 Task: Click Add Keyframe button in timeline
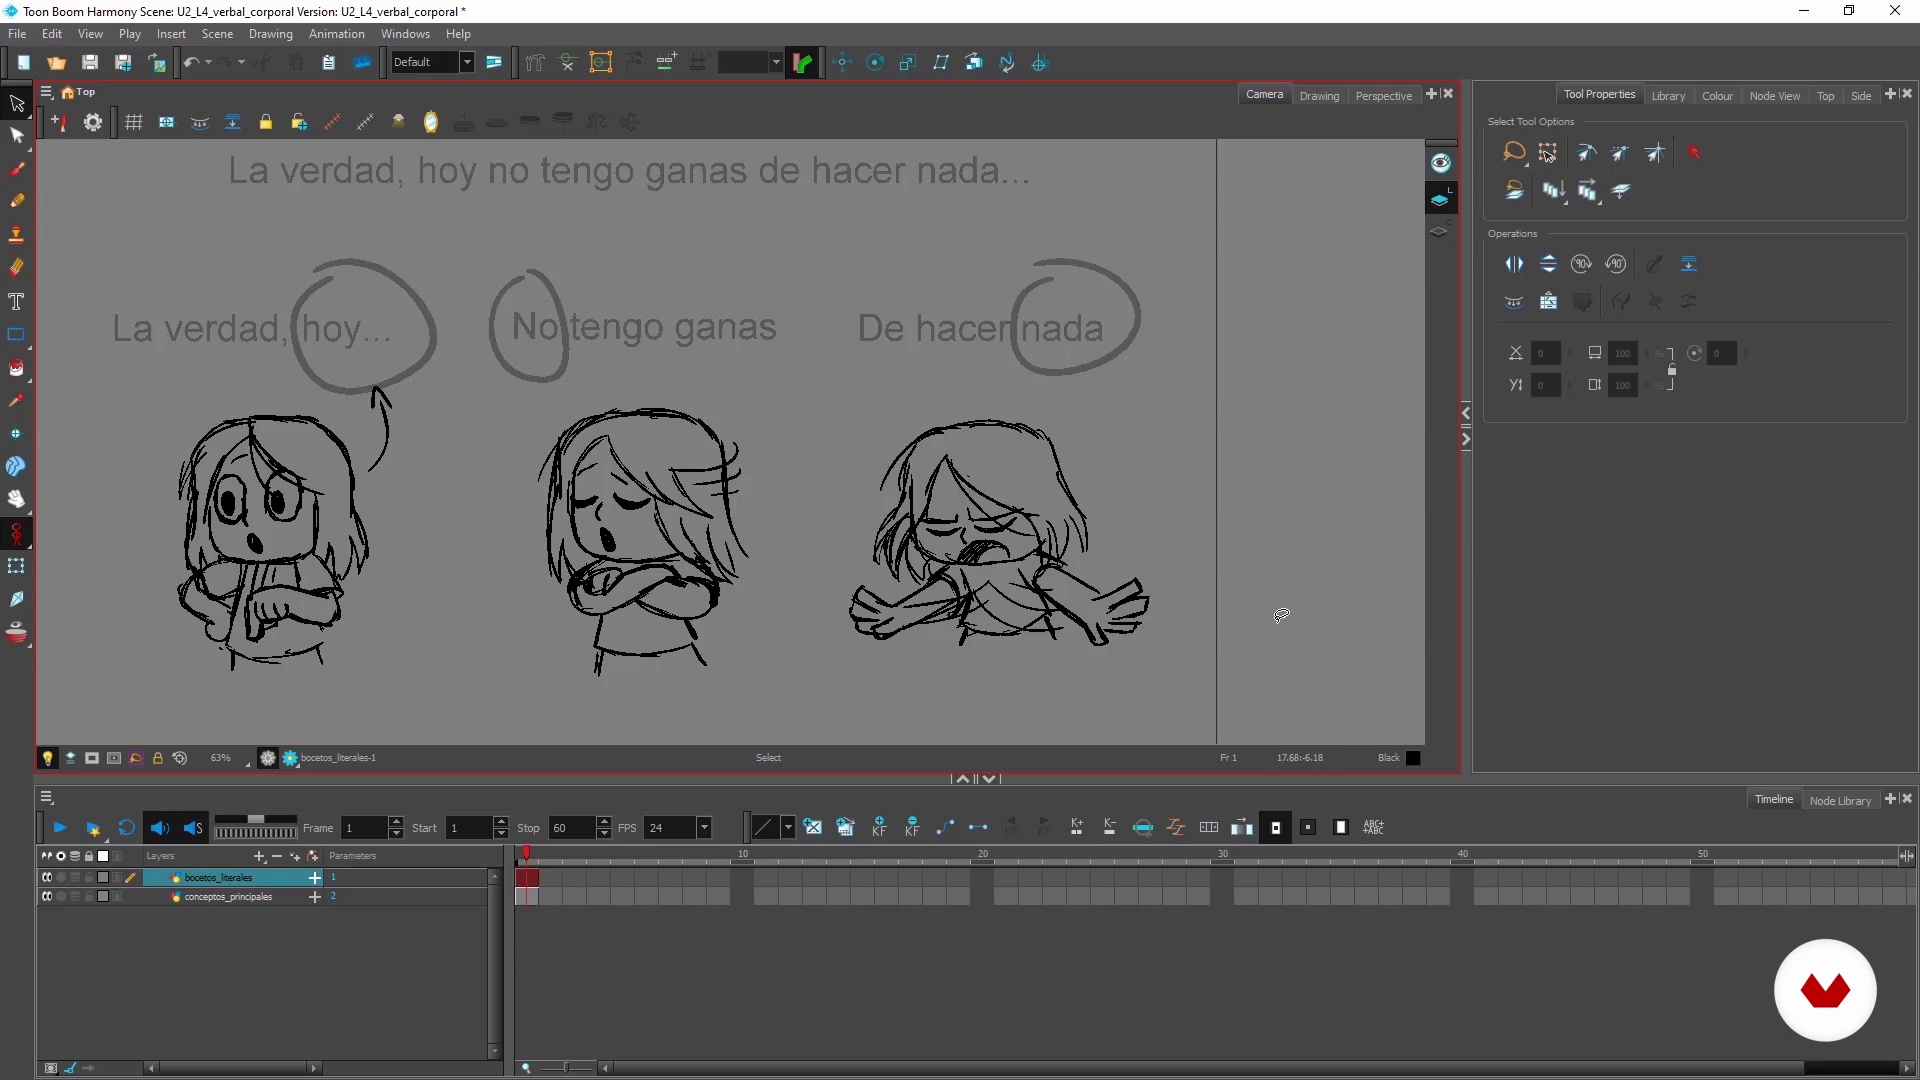(879, 827)
